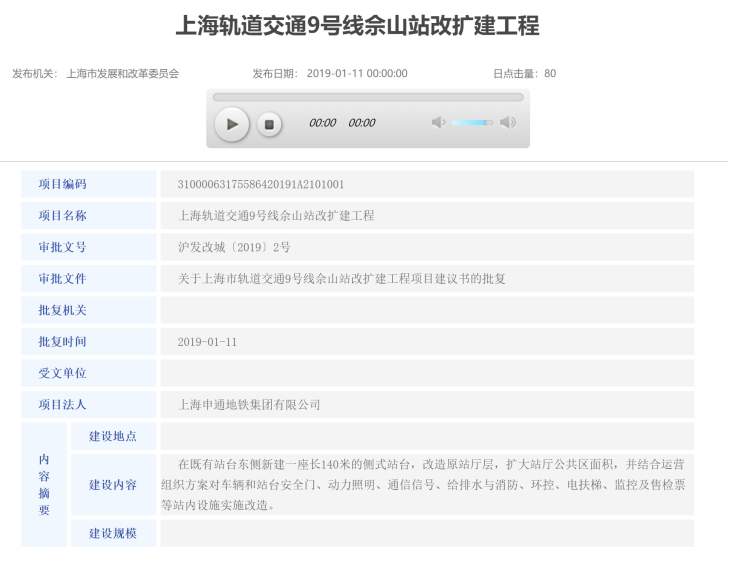Click the empty 建设规模 value field

click(x=427, y=533)
